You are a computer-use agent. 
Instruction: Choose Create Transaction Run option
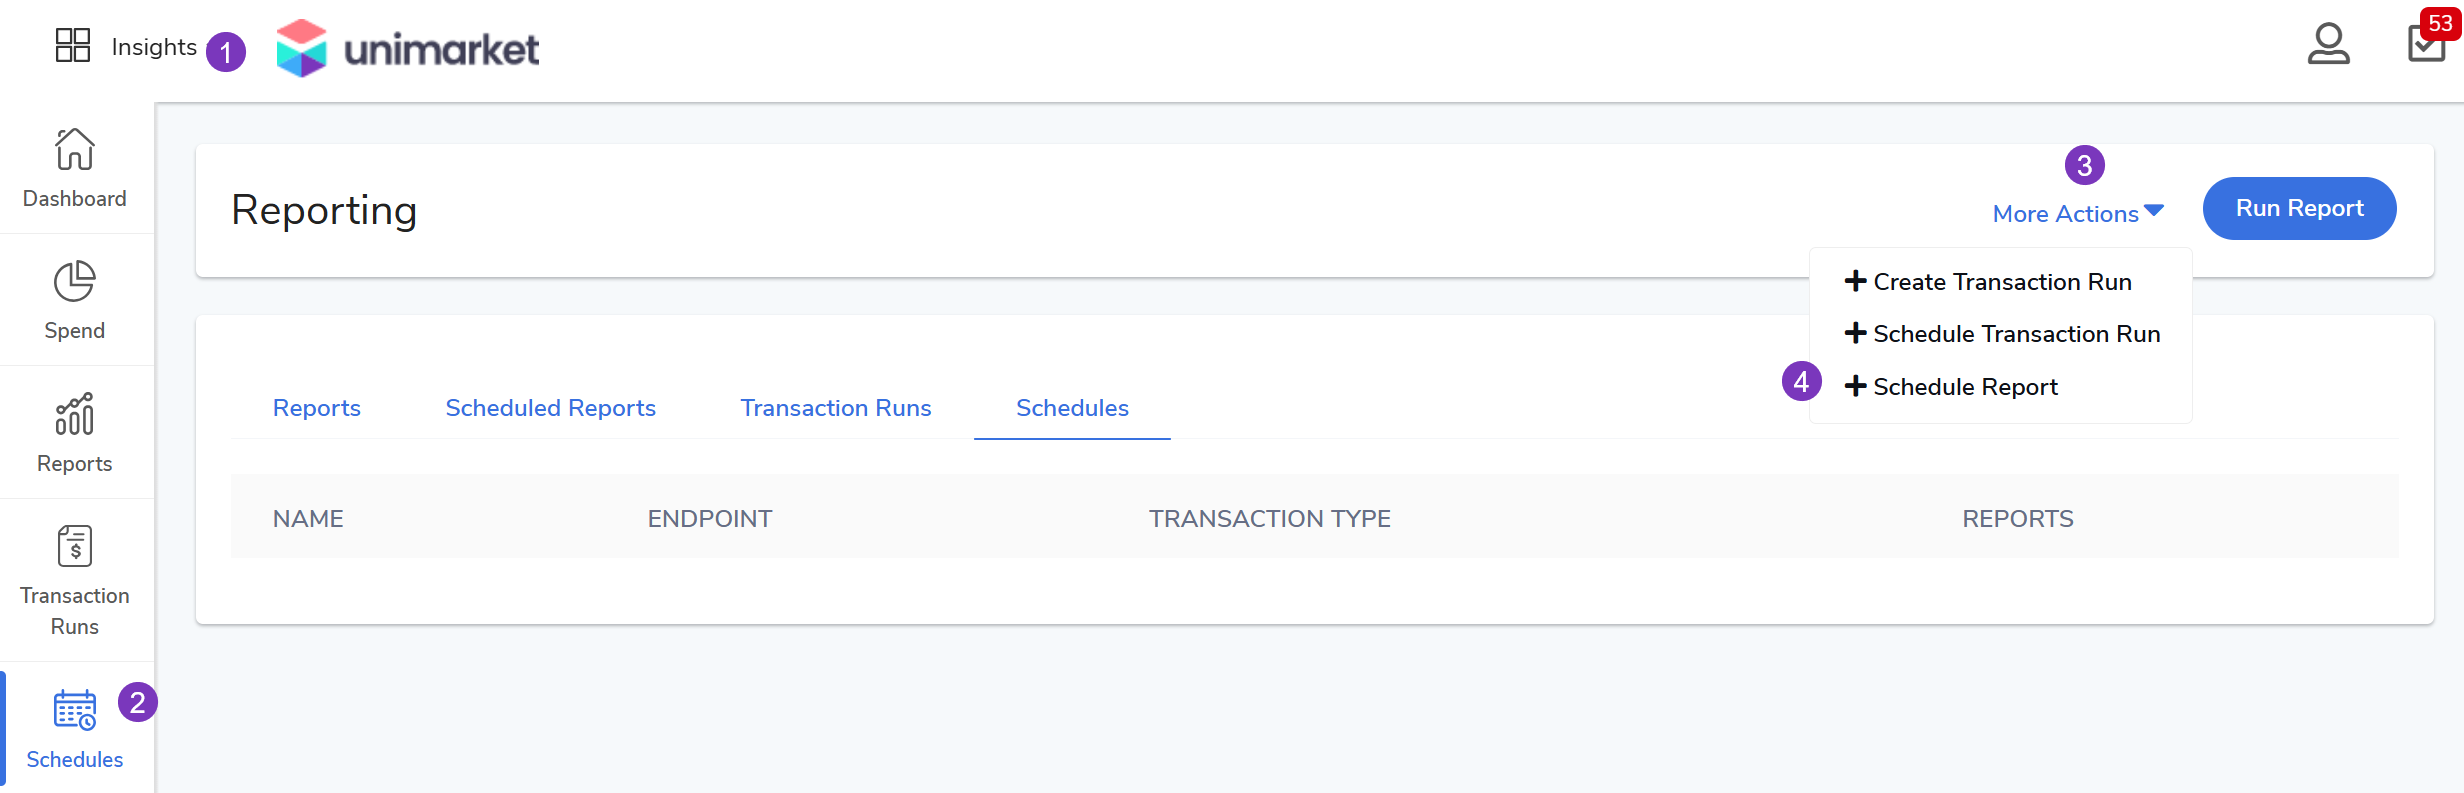point(2001,282)
